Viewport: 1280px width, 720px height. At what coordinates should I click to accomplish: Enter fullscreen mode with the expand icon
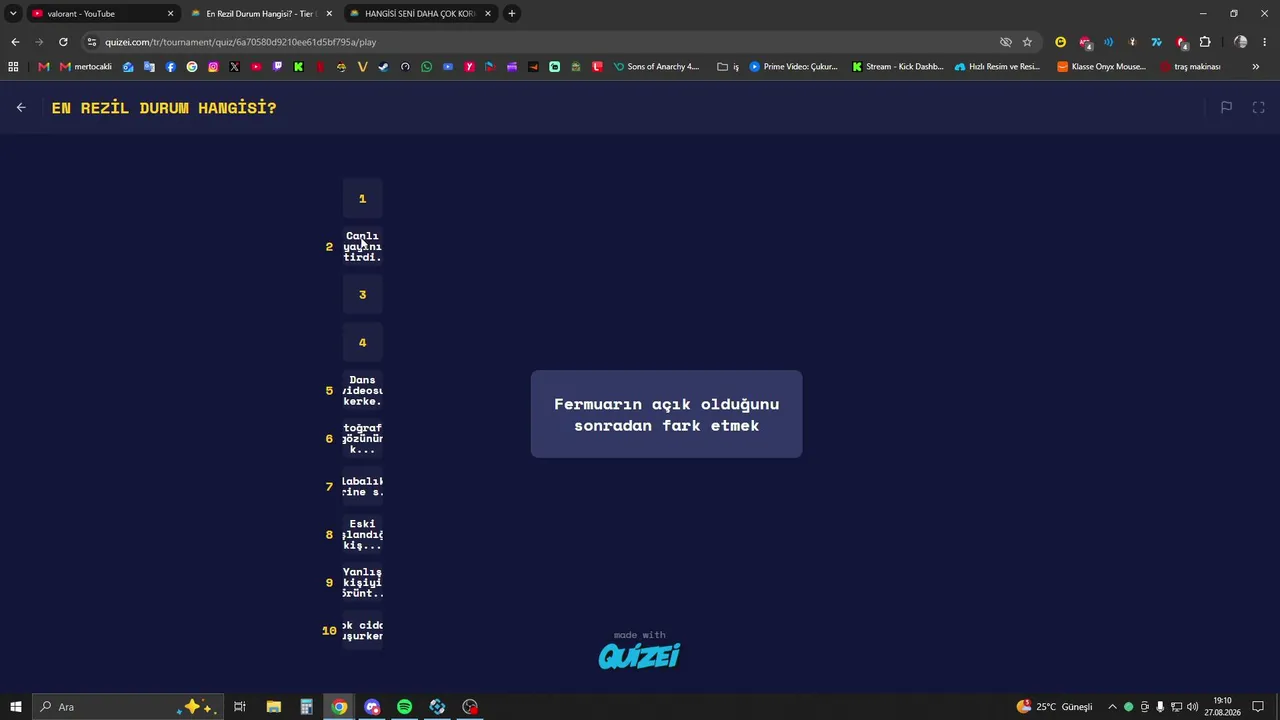(x=1259, y=107)
